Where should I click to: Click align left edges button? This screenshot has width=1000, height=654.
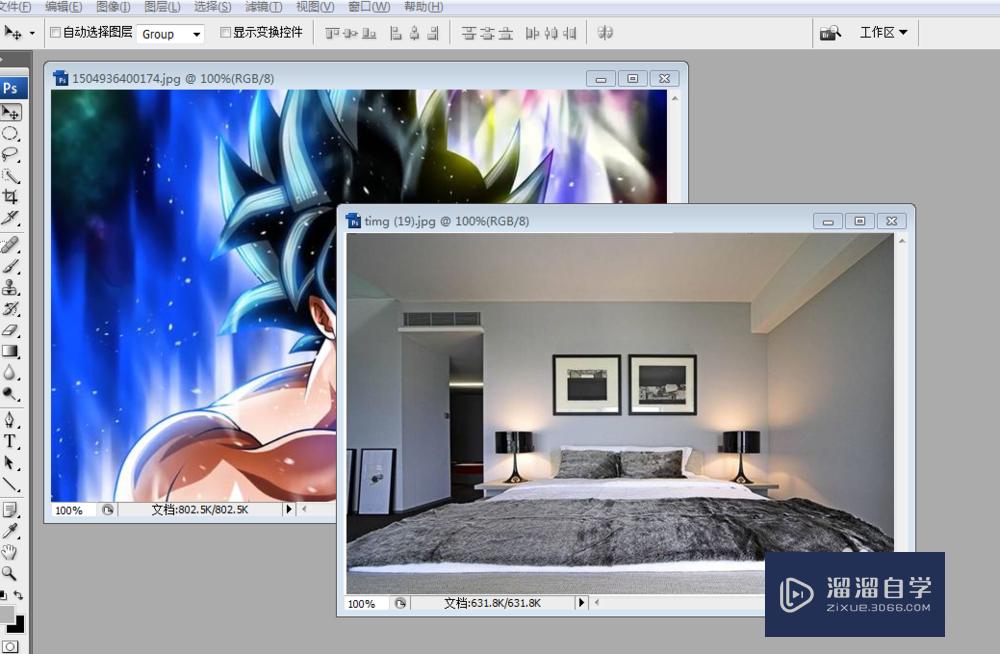[x=396, y=33]
